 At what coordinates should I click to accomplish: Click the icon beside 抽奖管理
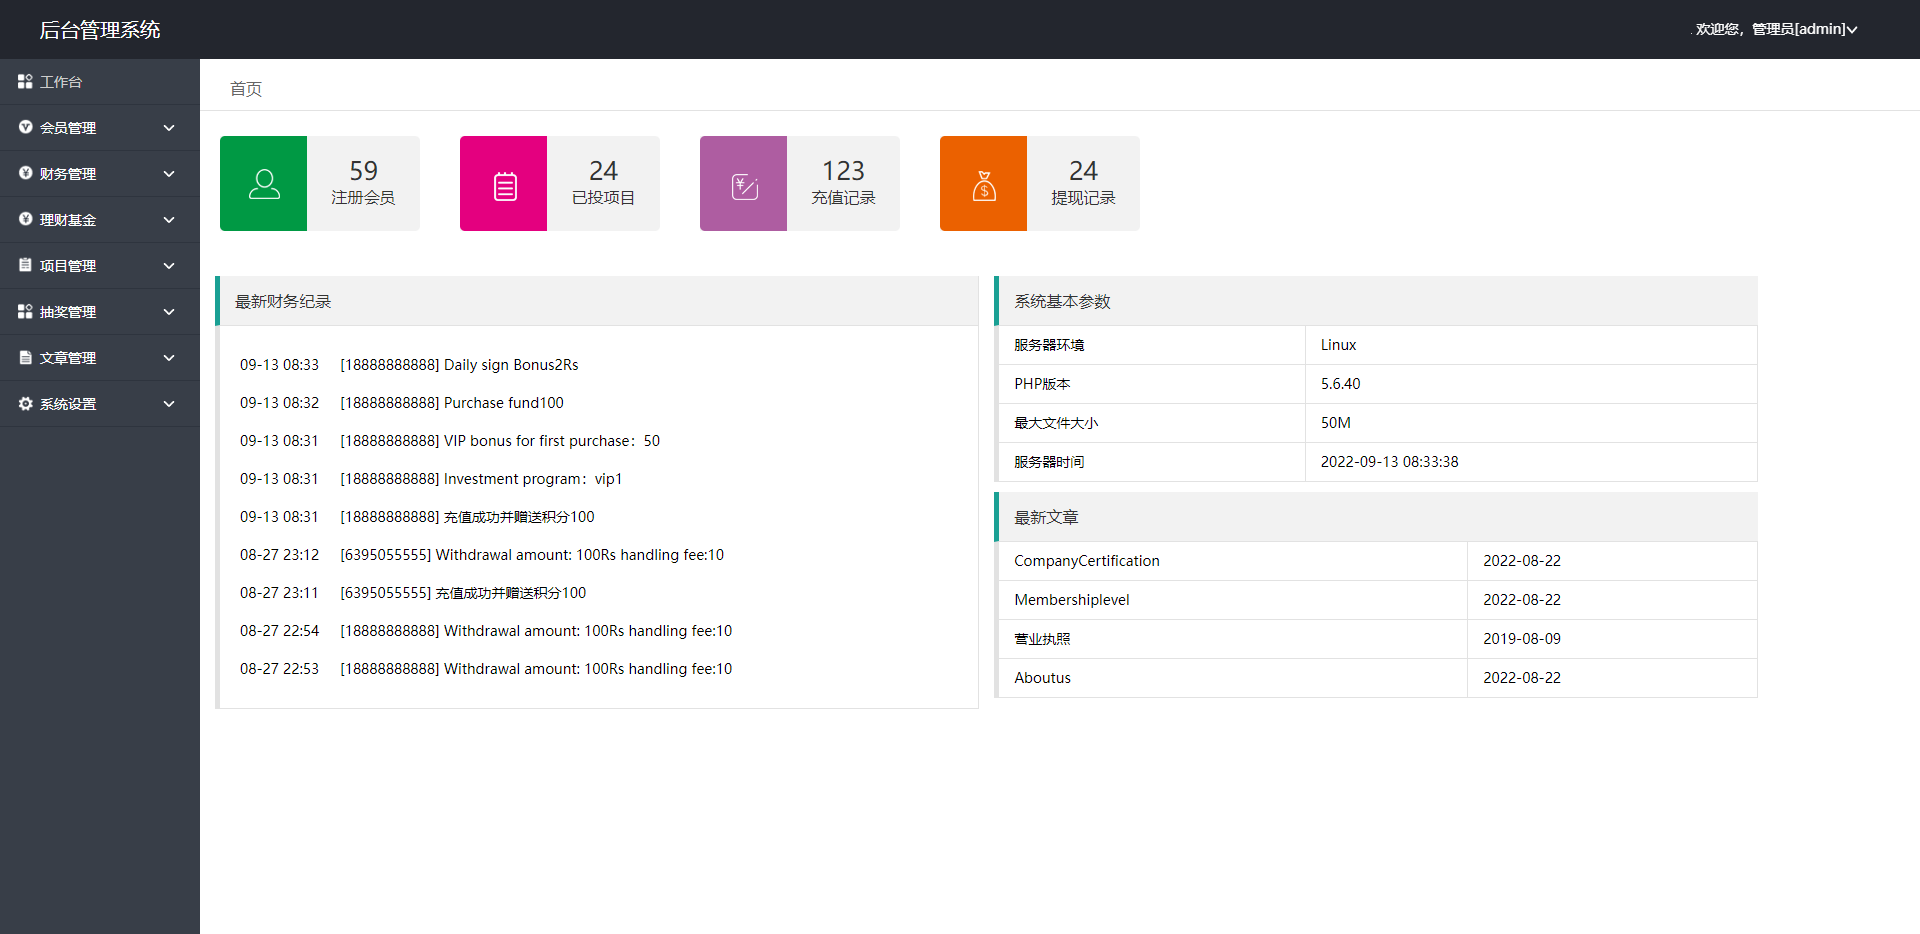(25, 312)
